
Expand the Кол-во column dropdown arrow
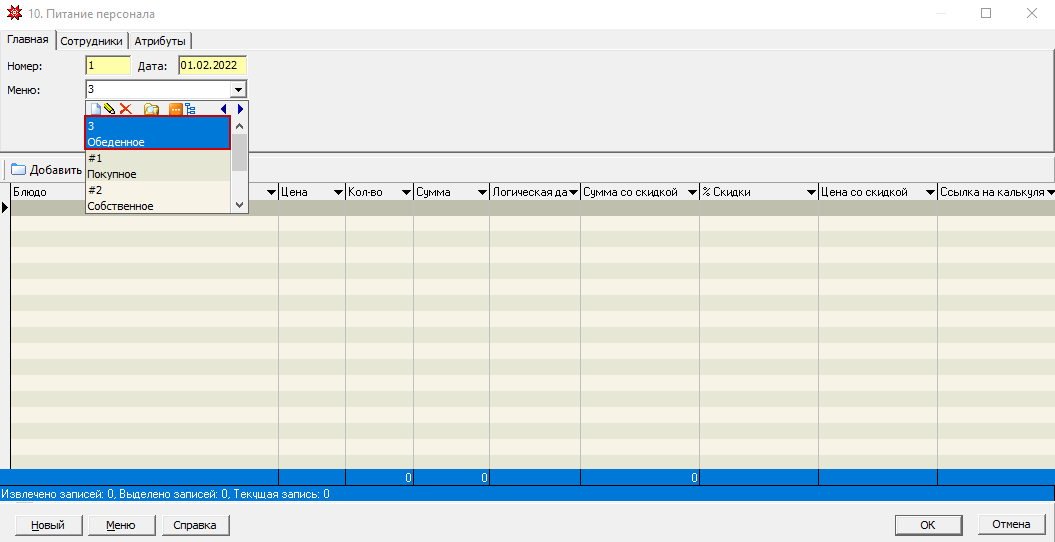click(x=405, y=192)
